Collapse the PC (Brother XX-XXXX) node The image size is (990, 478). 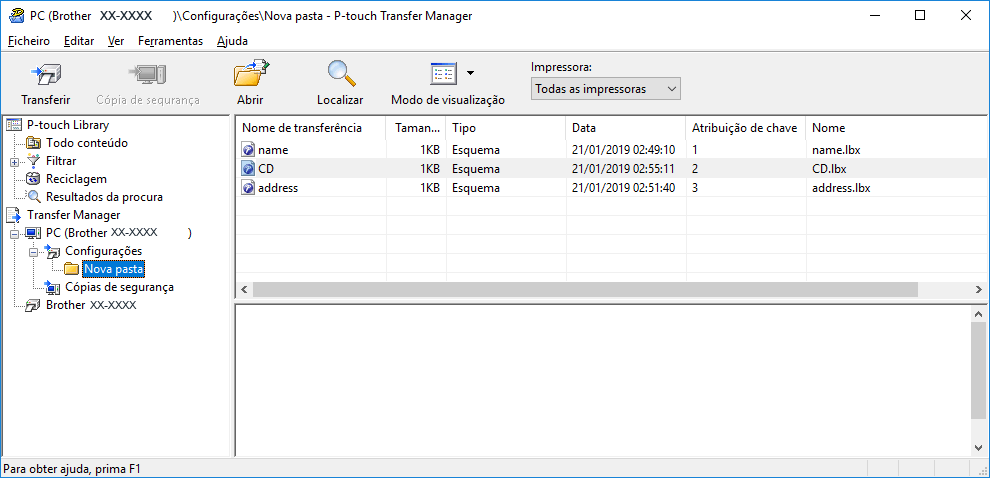tap(15, 234)
